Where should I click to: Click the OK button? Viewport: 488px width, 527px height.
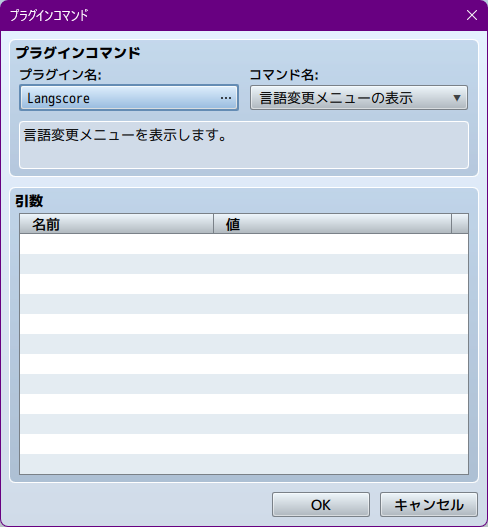click(x=321, y=504)
